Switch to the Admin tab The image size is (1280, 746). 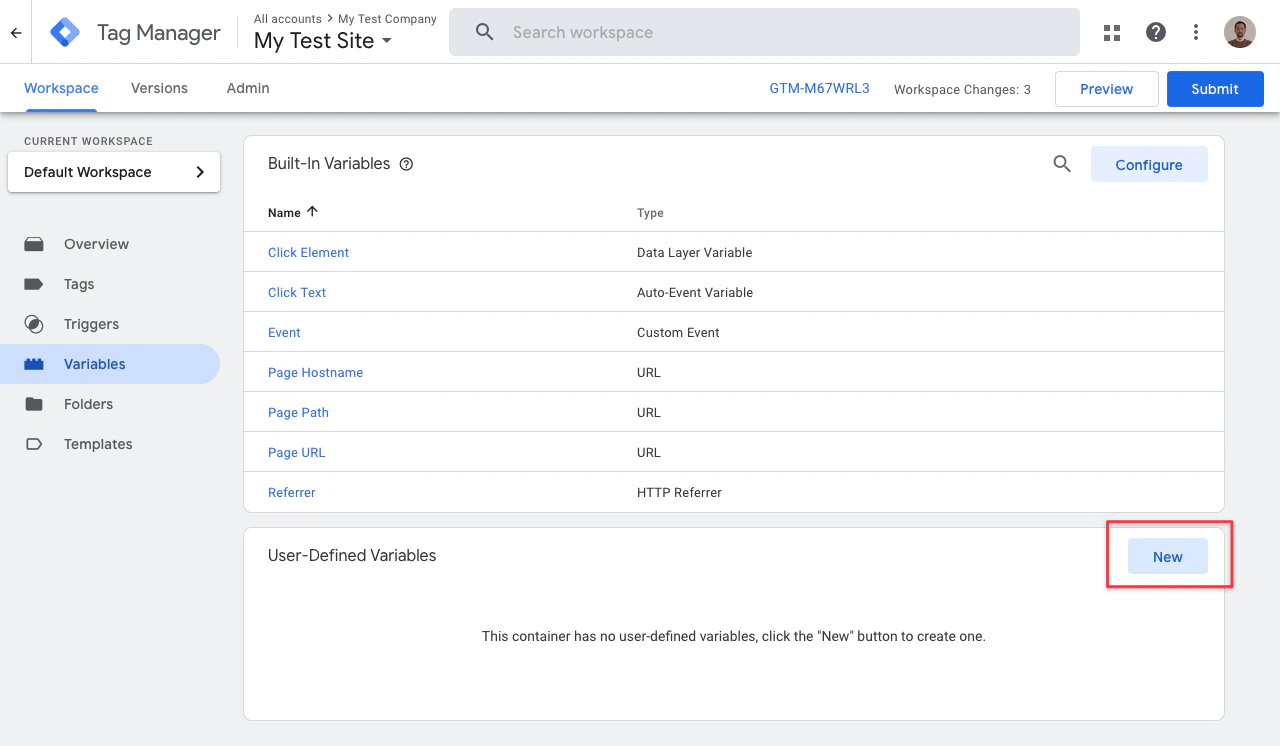click(247, 88)
